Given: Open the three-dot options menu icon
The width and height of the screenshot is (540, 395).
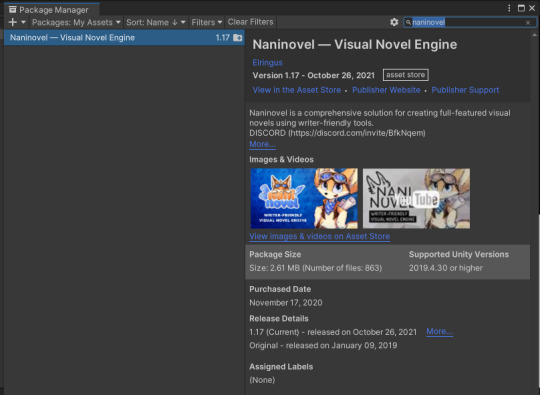Looking at the screenshot, I should coord(509,8).
